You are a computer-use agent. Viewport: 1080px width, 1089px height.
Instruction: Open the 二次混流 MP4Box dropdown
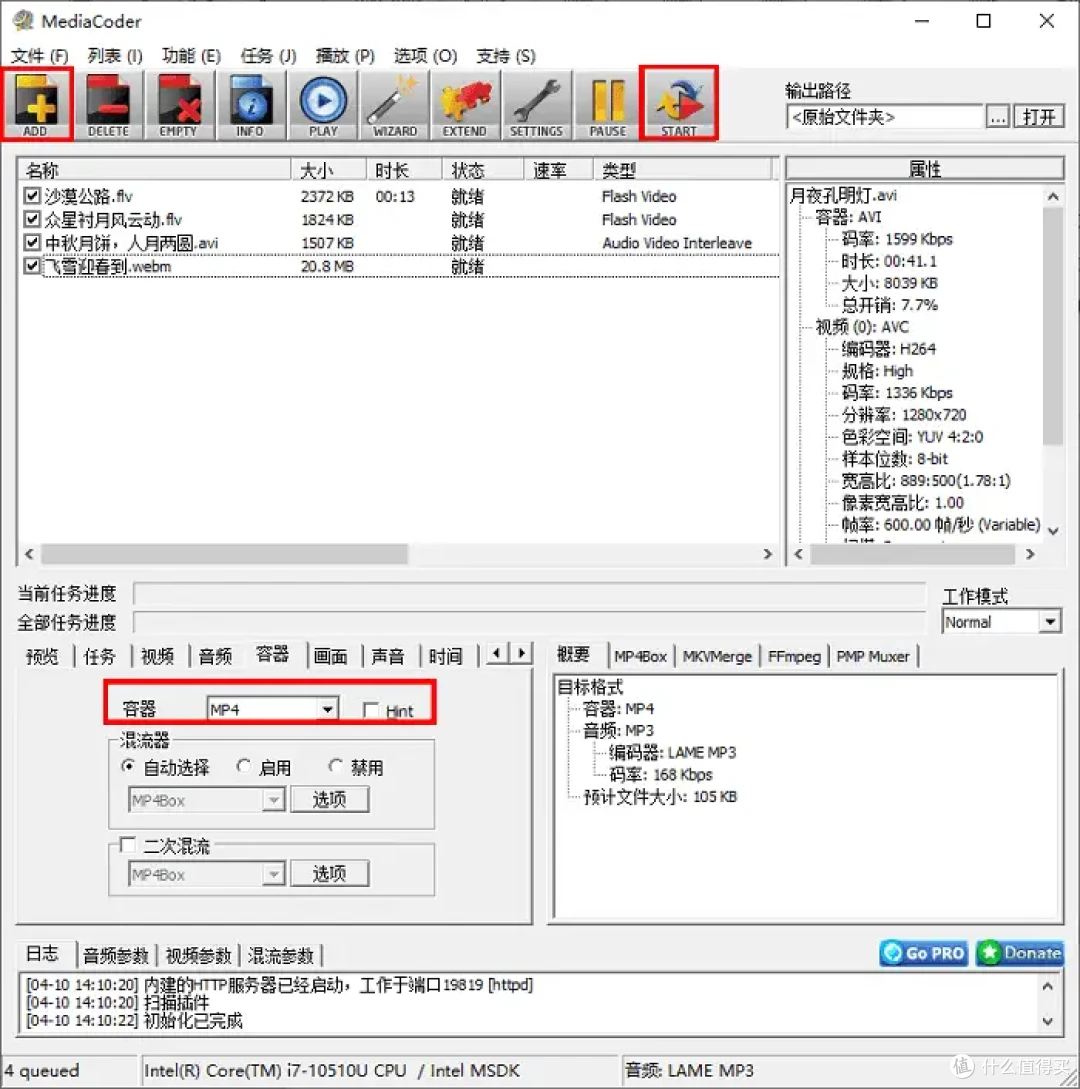(x=206, y=874)
